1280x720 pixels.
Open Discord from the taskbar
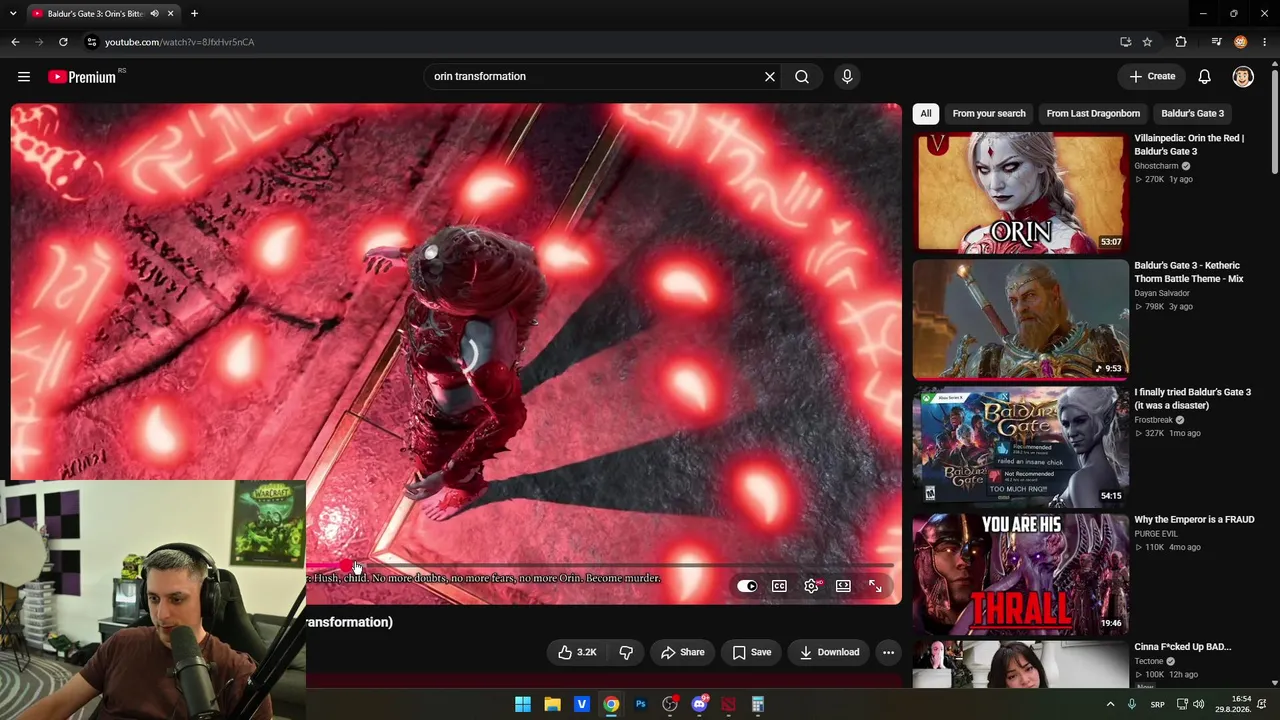pyautogui.click(x=699, y=704)
